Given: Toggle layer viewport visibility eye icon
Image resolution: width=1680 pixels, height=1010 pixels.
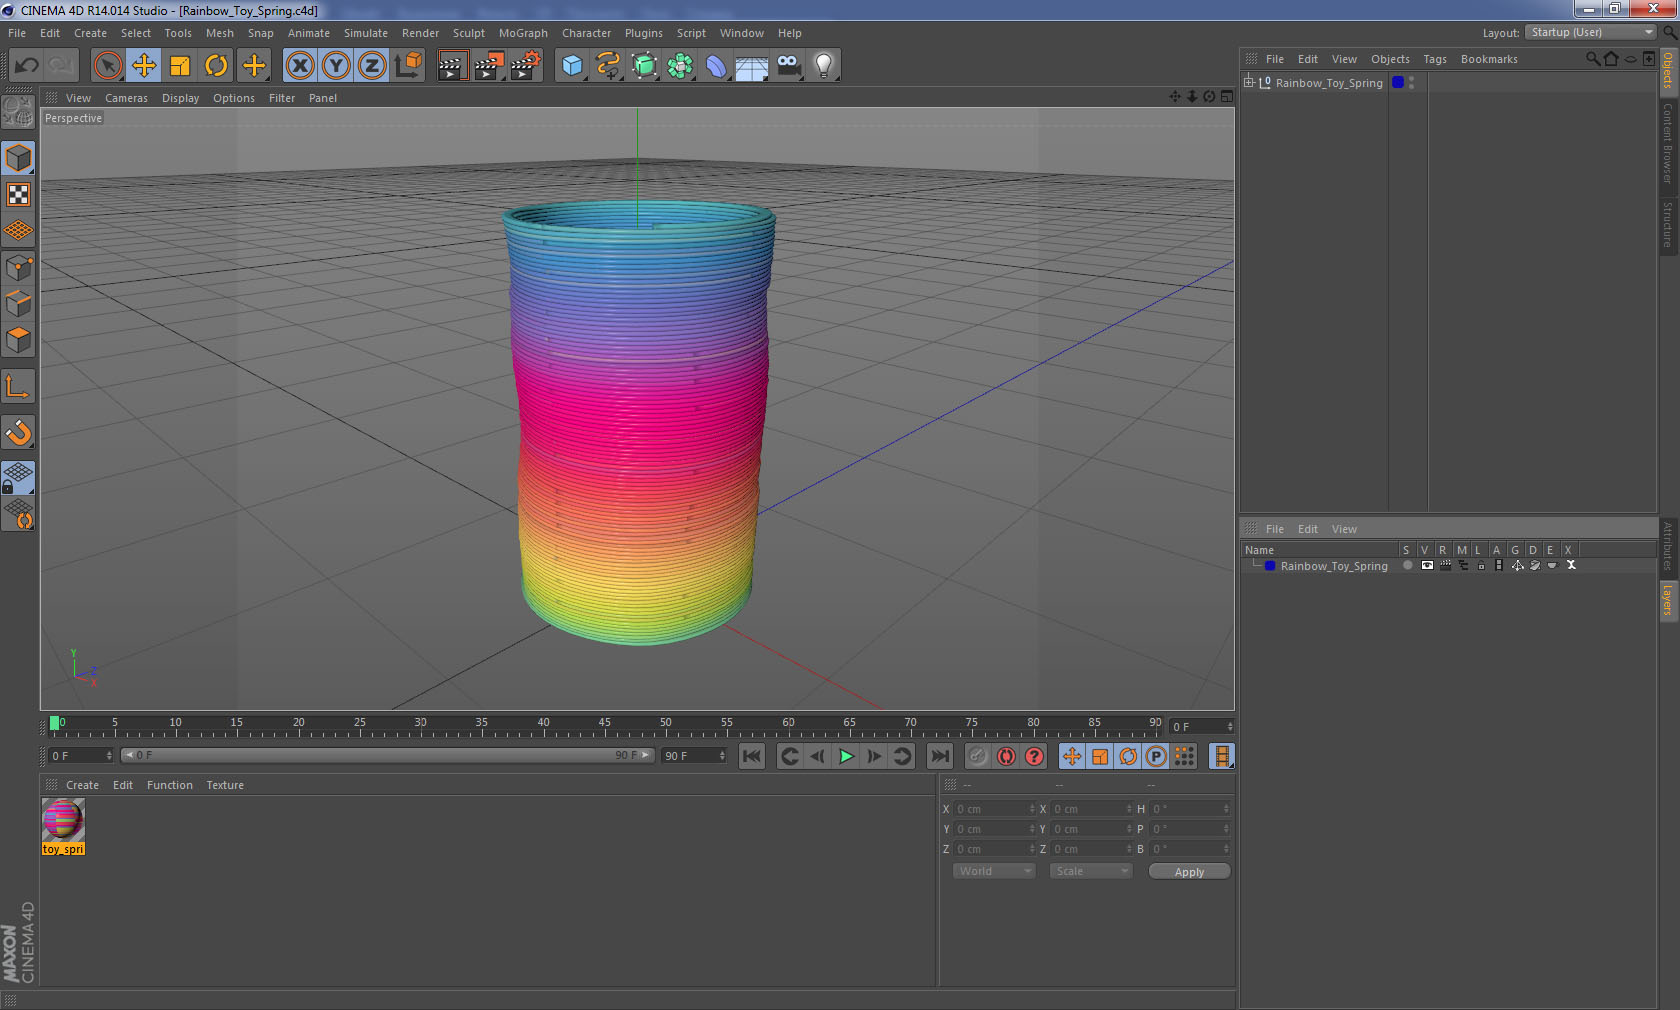Looking at the screenshot, I should point(1427,565).
